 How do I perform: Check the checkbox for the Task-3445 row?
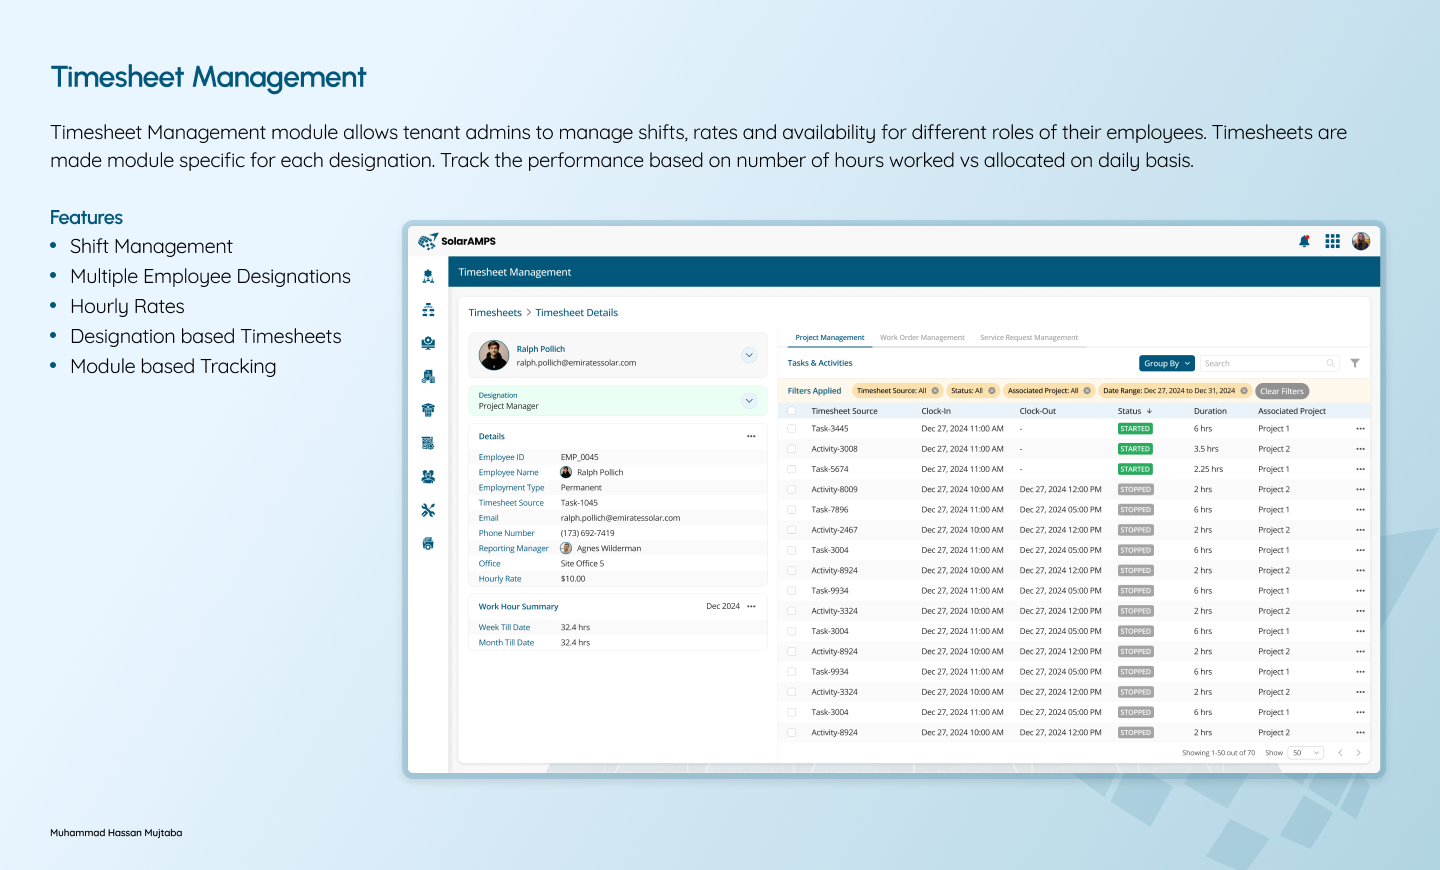click(x=791, y=428)
